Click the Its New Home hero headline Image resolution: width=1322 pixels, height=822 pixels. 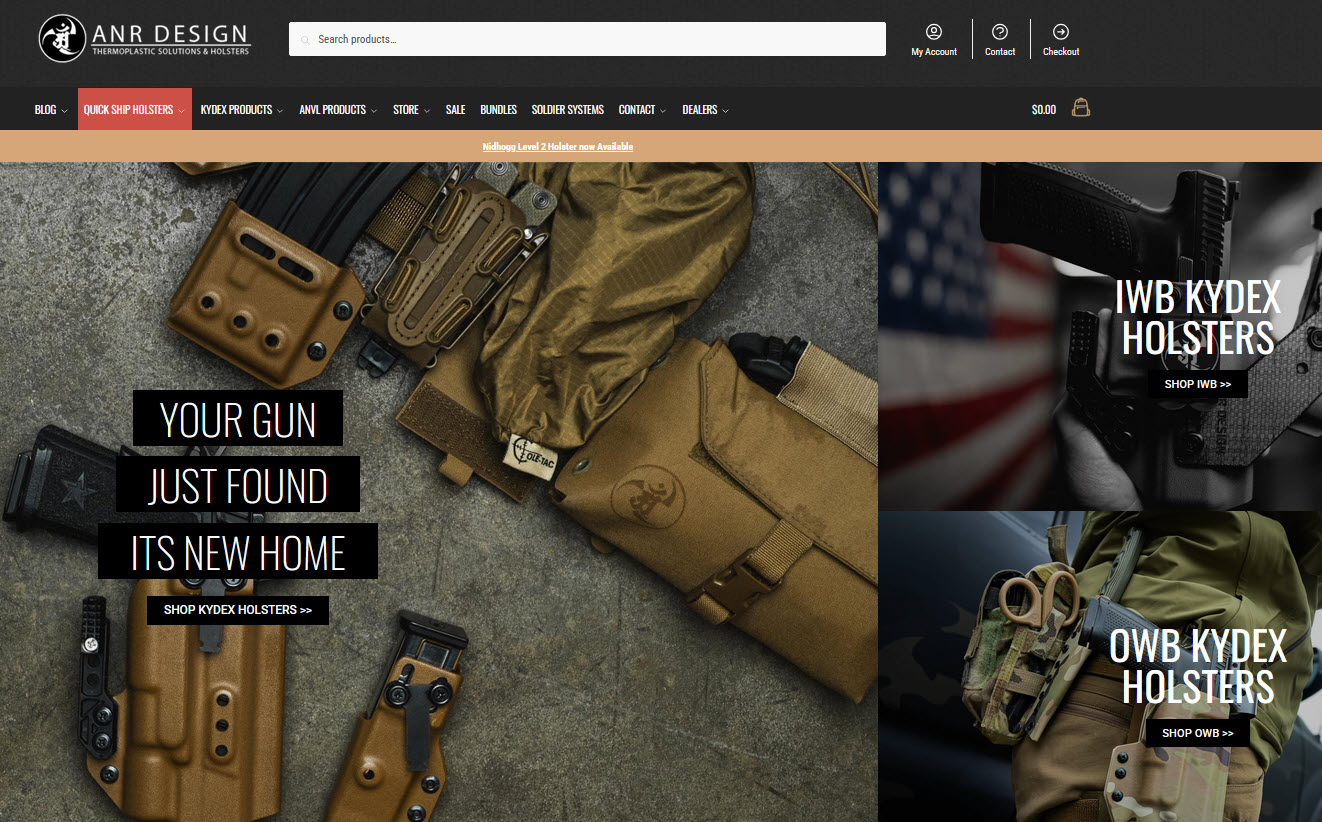[238, 551]
